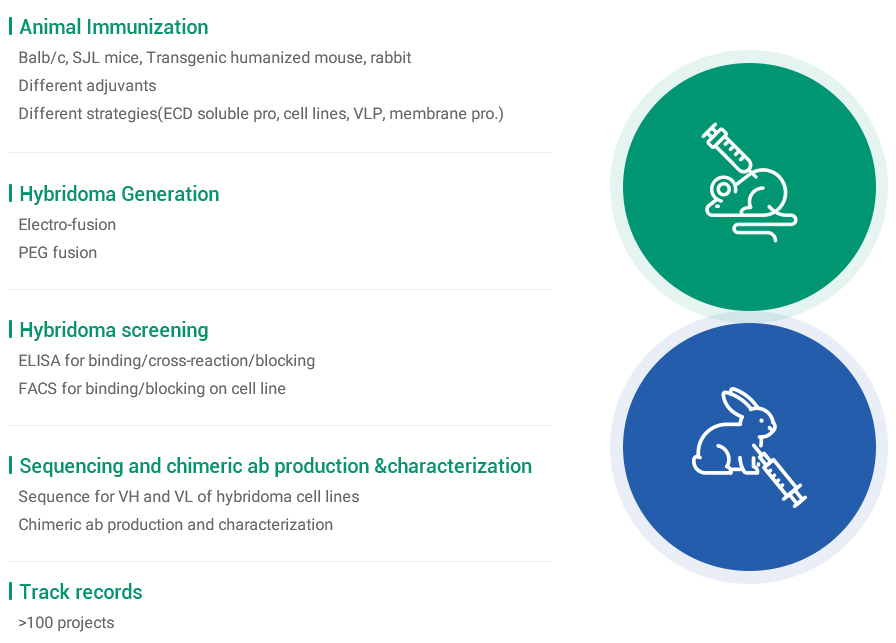Select the blue circle graphic
Viewport: 896px width, 643px height.
749,447
